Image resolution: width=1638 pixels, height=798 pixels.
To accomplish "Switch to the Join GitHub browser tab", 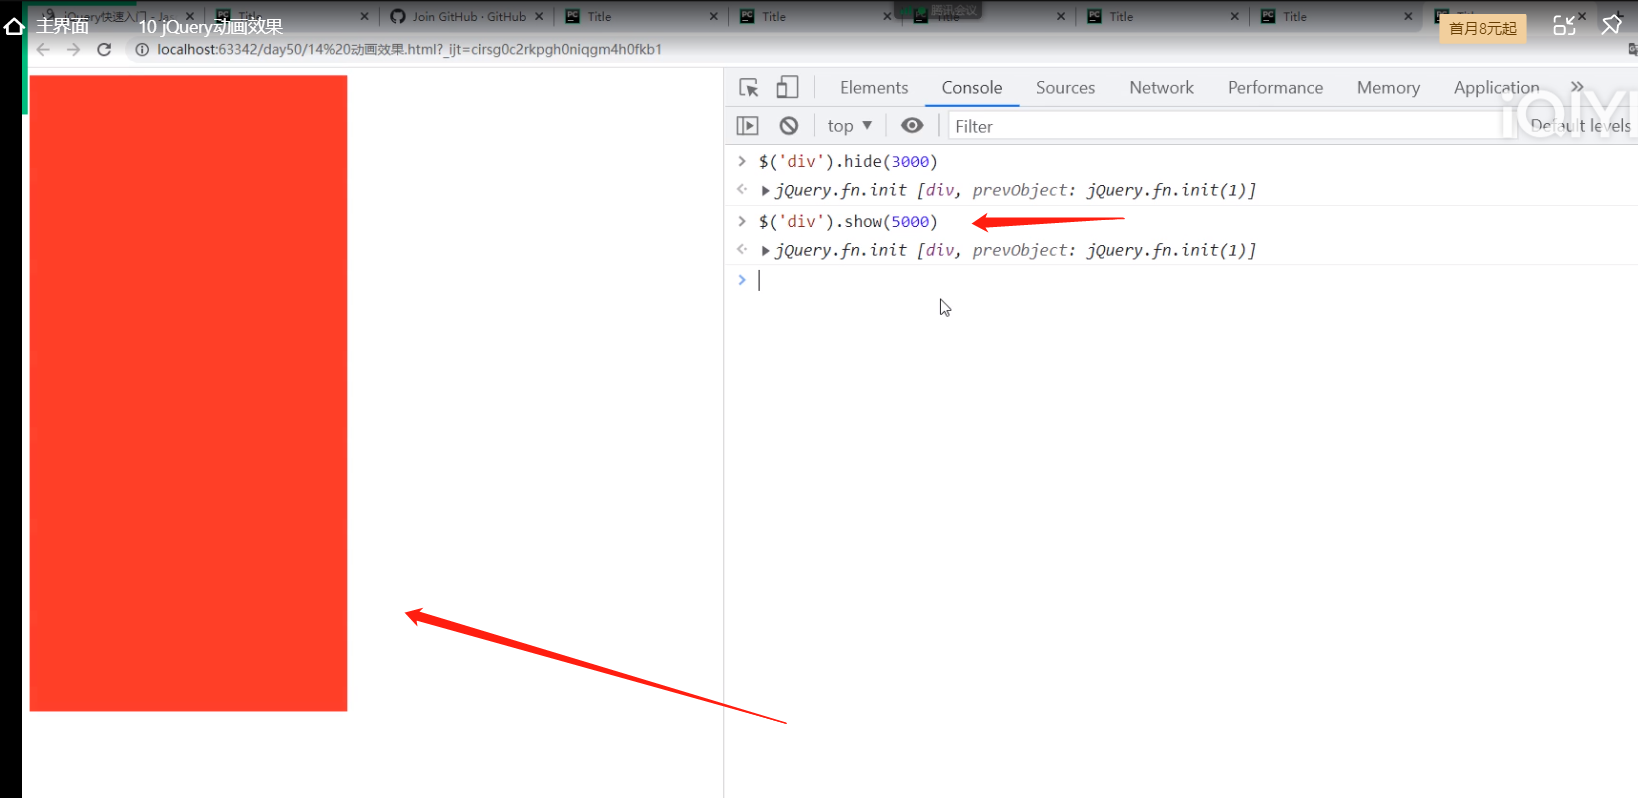I will [467, 16].
